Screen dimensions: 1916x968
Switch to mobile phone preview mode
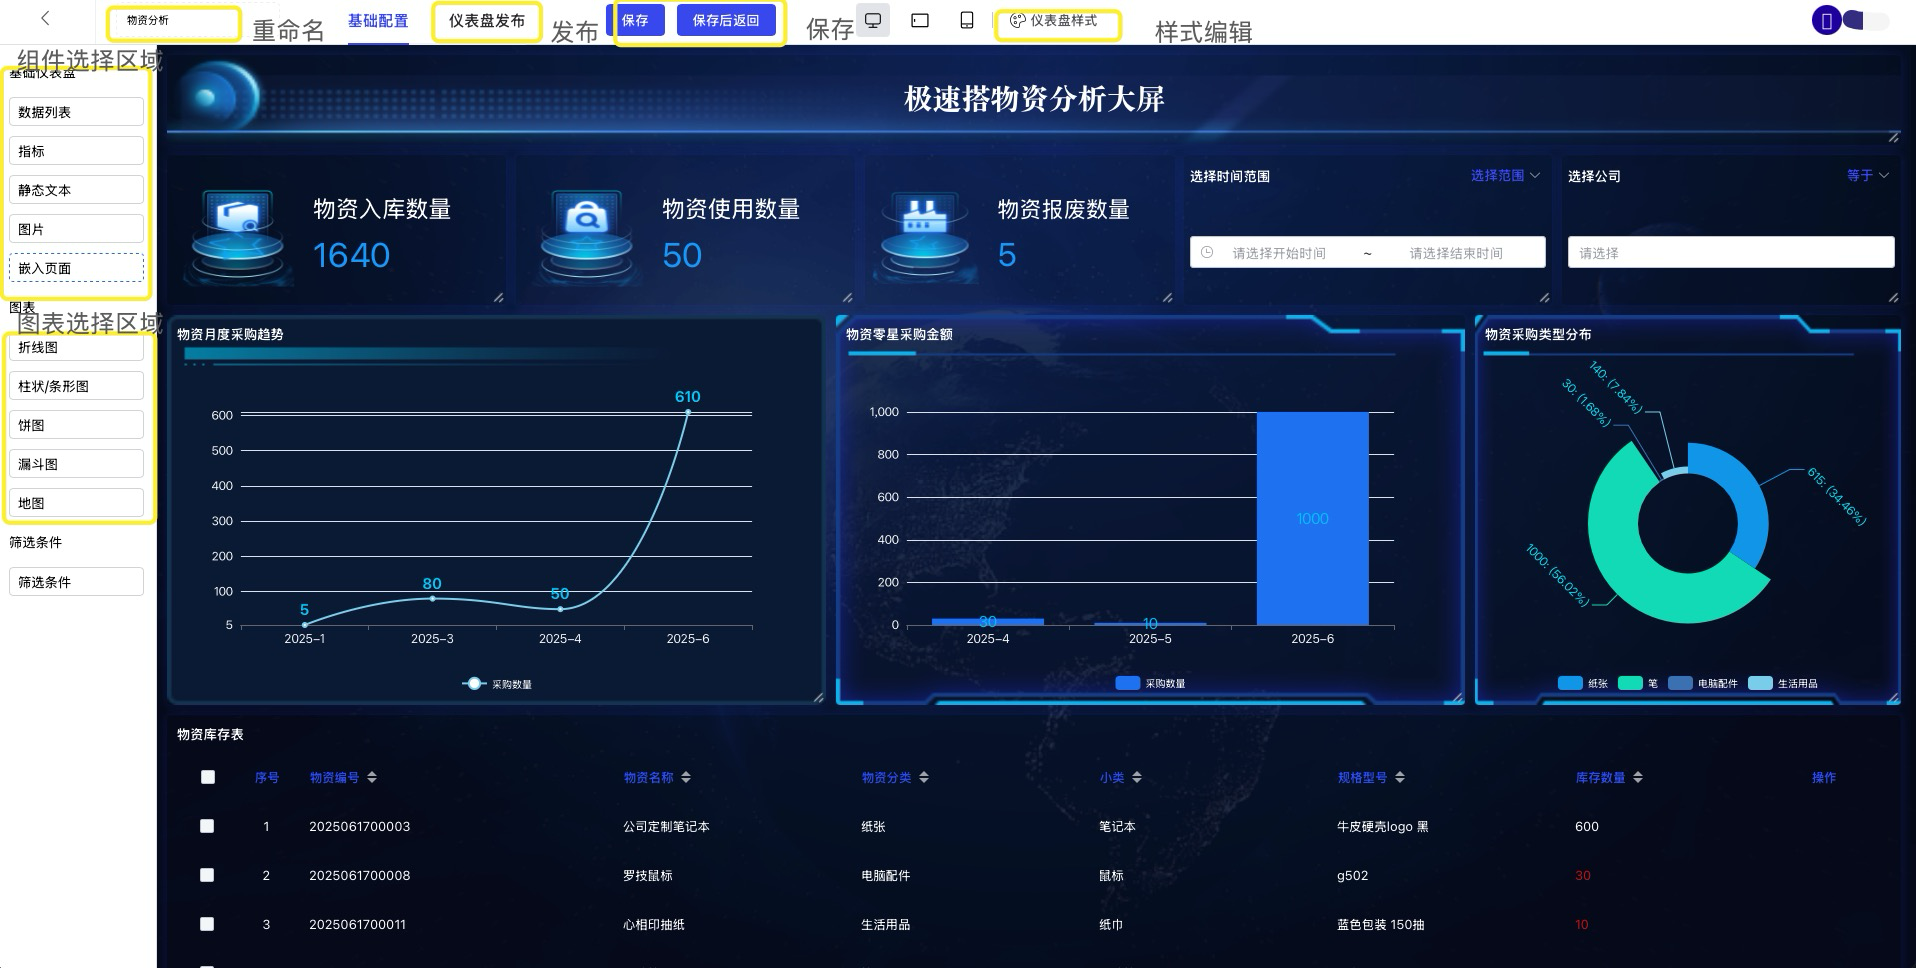(x=966, y=20)
